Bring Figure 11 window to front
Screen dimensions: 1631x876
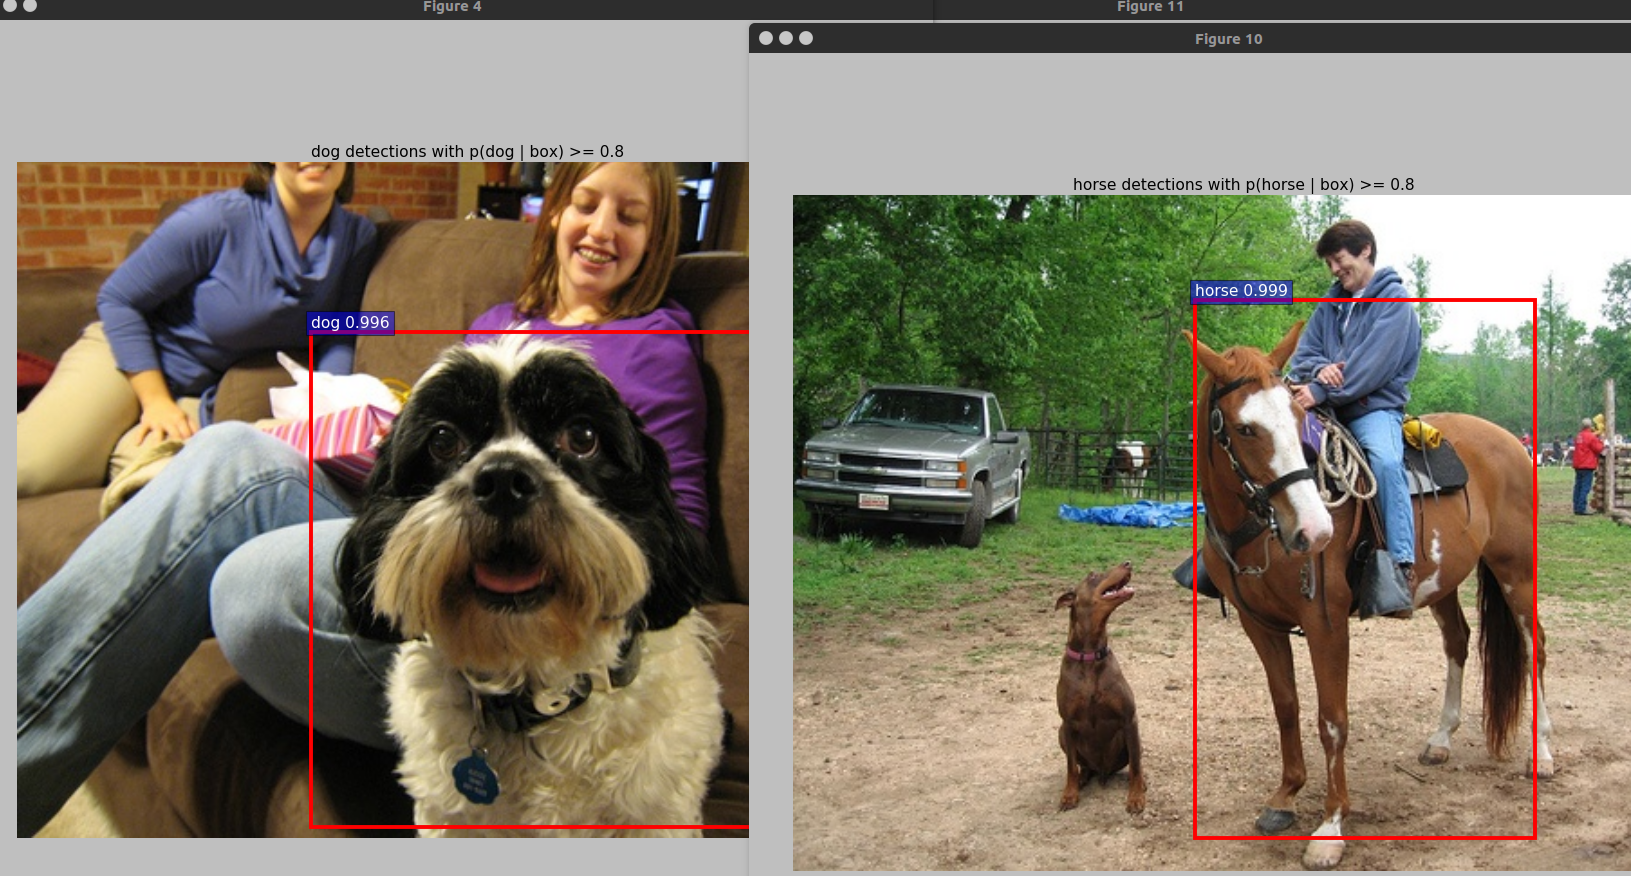coord(1150,7)
